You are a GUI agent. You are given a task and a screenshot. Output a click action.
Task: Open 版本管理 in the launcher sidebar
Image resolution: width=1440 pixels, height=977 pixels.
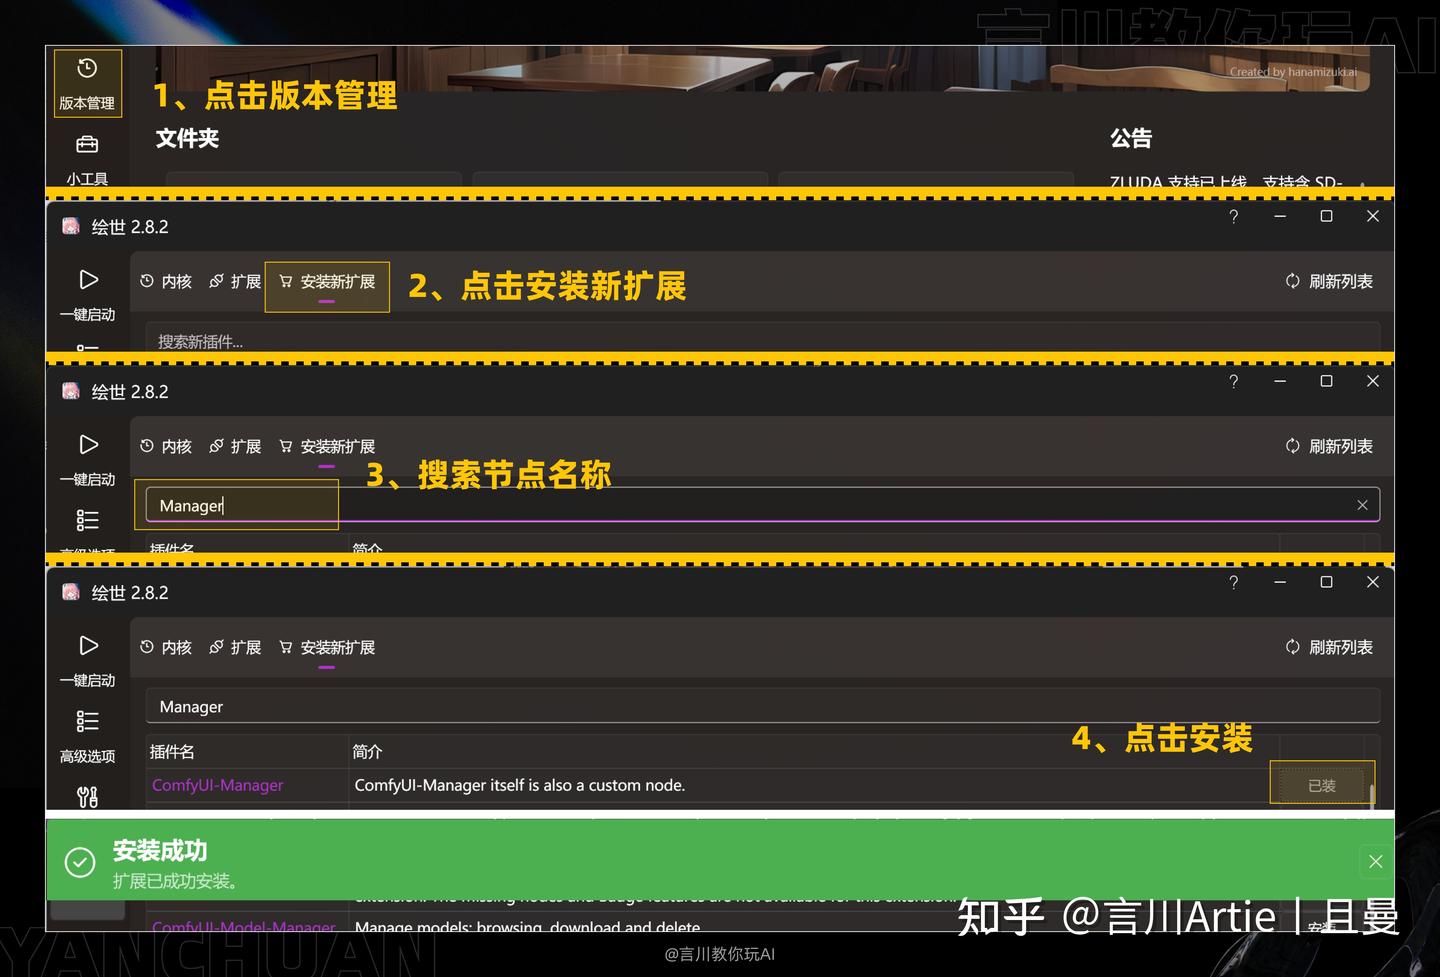87,83
